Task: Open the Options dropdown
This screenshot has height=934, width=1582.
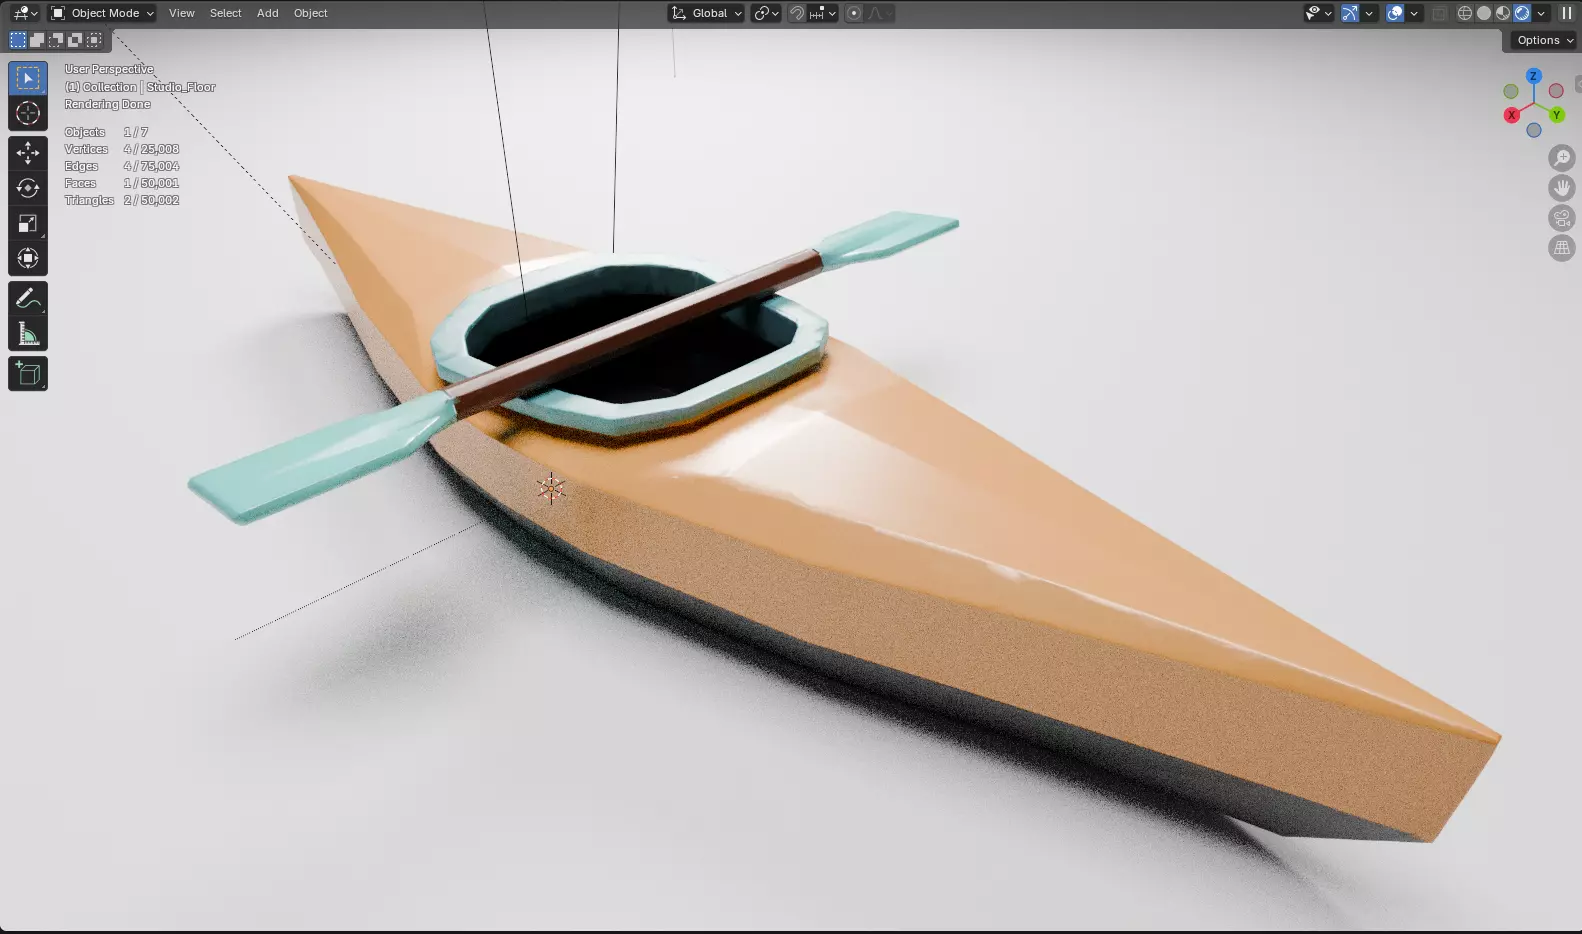Action: click(x=1545, y=40)
